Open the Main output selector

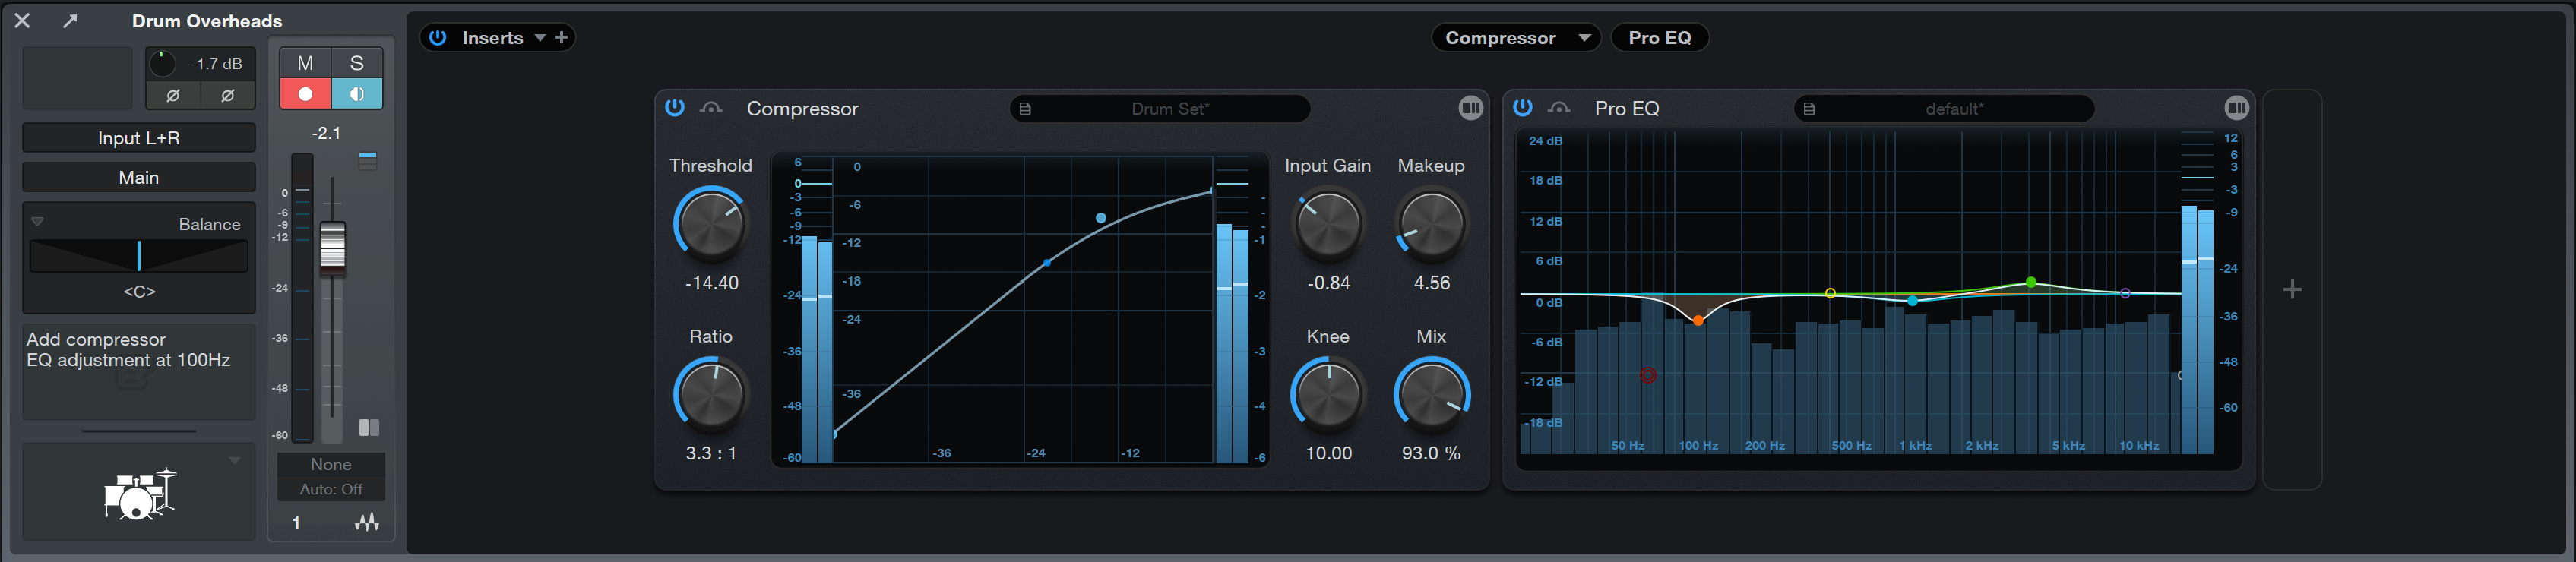(139, 177)
